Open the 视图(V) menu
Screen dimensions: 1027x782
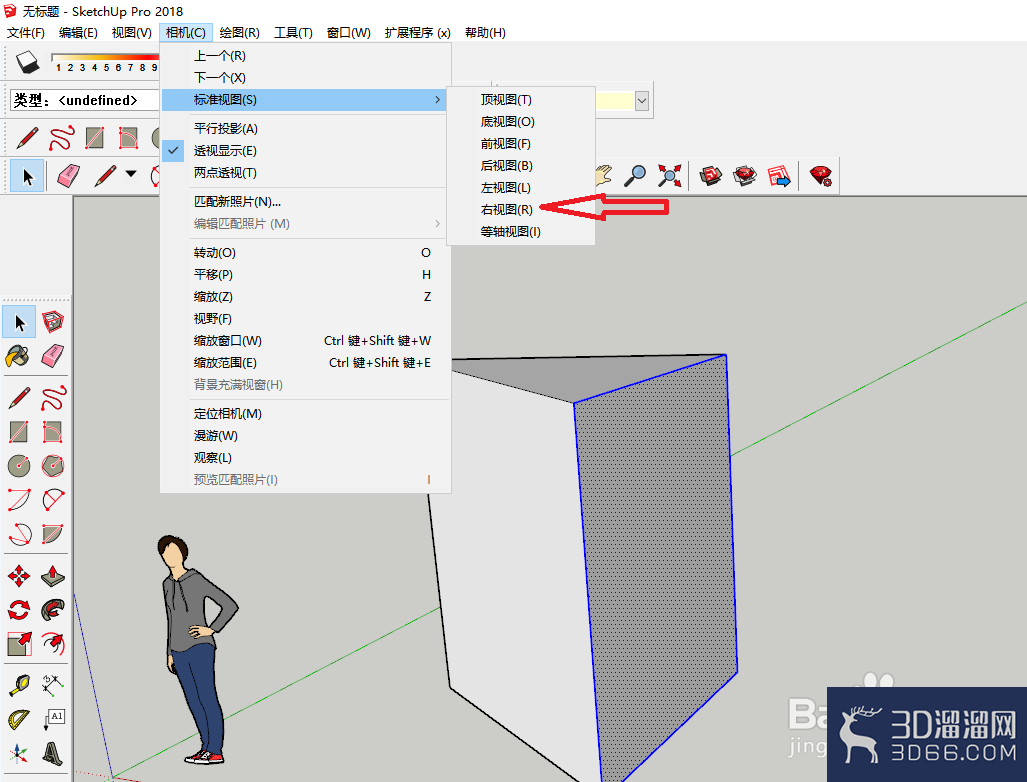pyautogui.click(x=132, y=32)
